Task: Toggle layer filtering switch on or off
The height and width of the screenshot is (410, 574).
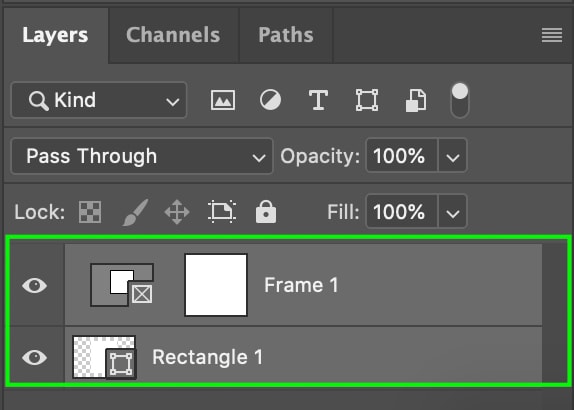Action: (460, 100)
